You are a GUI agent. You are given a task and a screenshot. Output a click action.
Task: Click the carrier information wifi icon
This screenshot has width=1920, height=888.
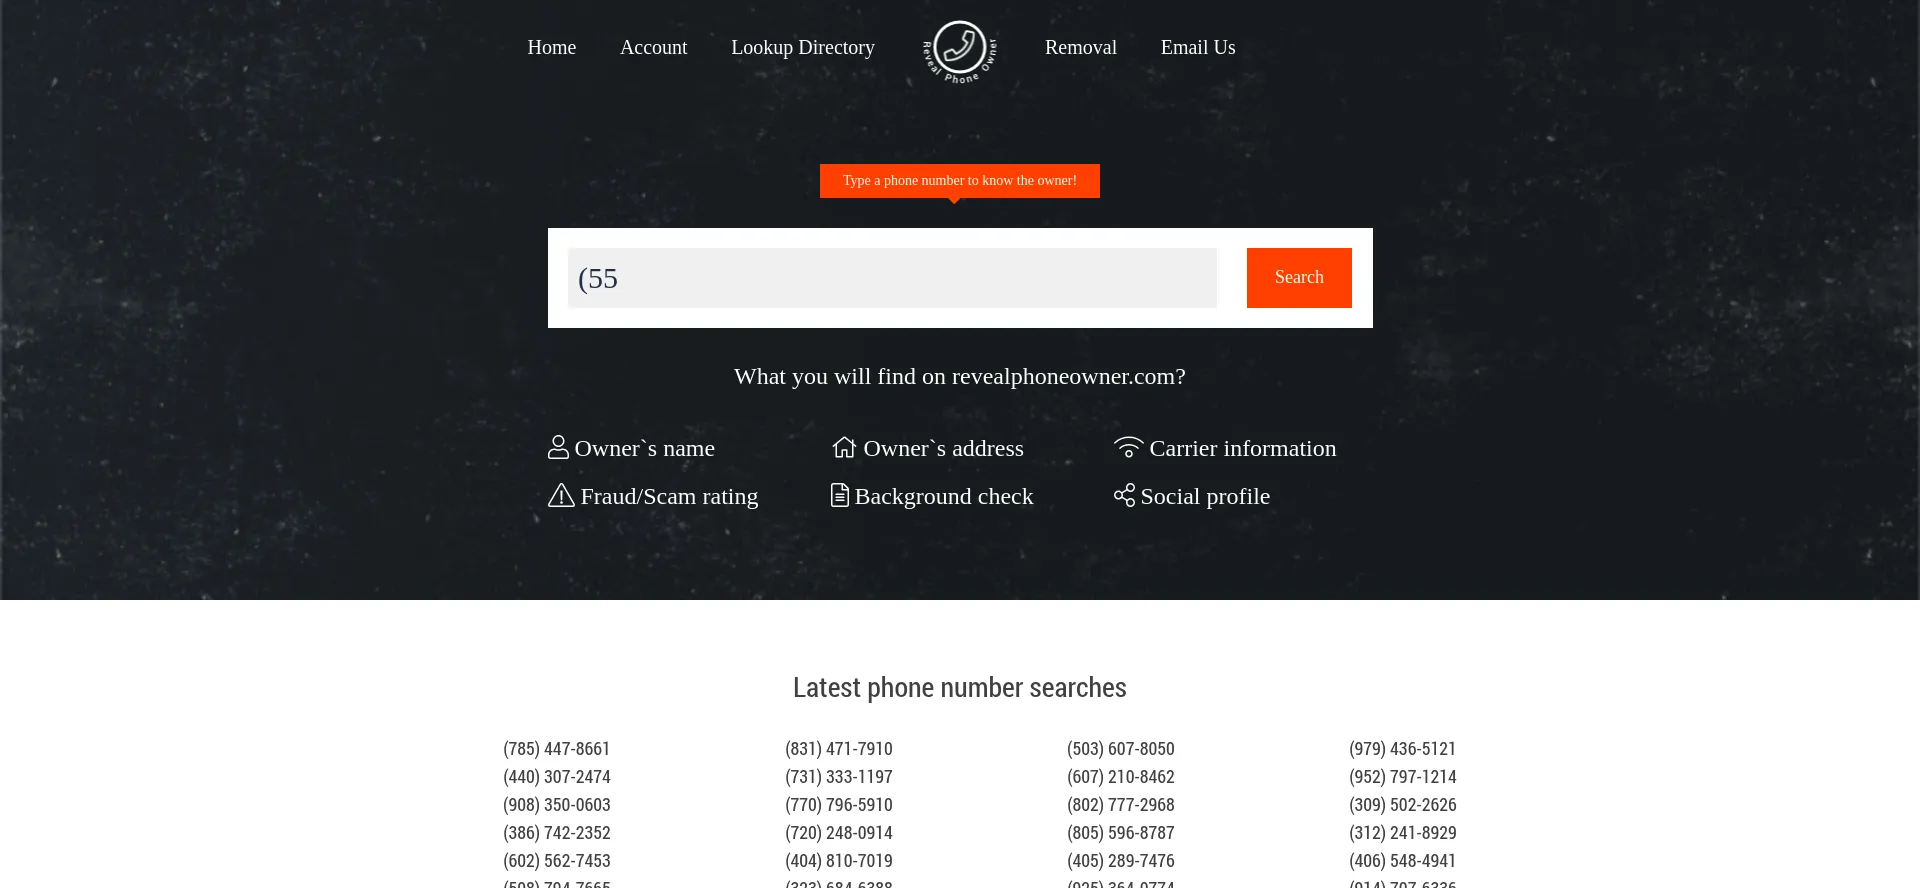[1129, 447]
